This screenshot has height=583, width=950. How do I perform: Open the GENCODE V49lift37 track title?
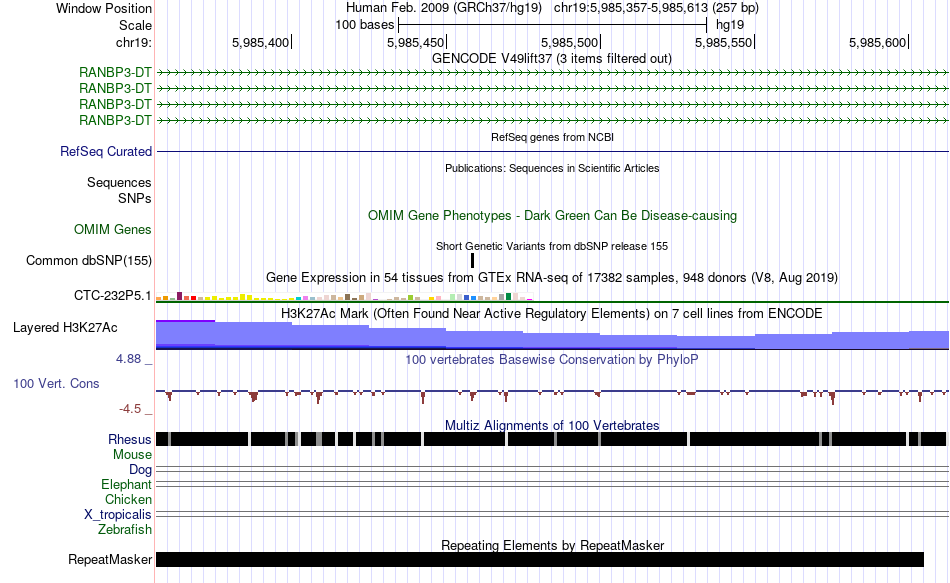[551, 59]
